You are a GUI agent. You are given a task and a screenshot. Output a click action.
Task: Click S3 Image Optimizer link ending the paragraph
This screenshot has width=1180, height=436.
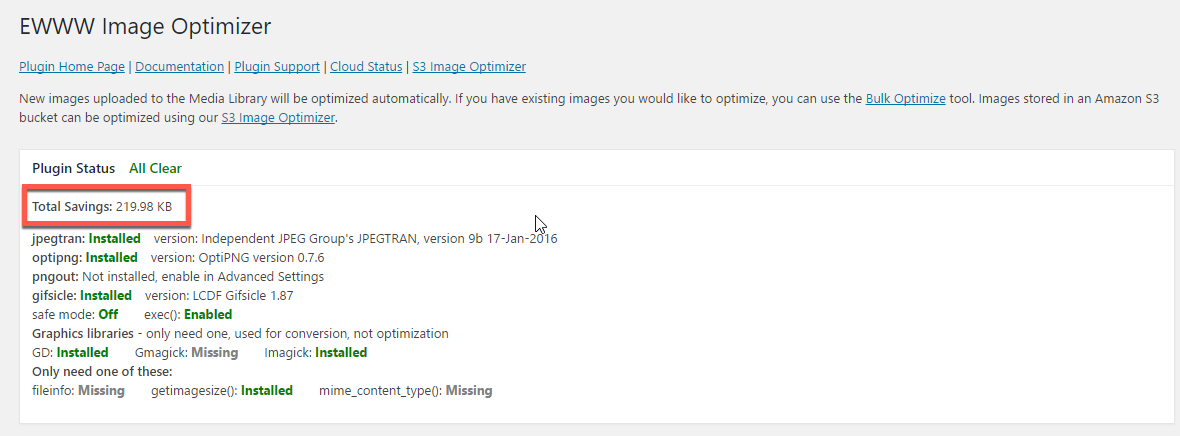coord(278,117)
